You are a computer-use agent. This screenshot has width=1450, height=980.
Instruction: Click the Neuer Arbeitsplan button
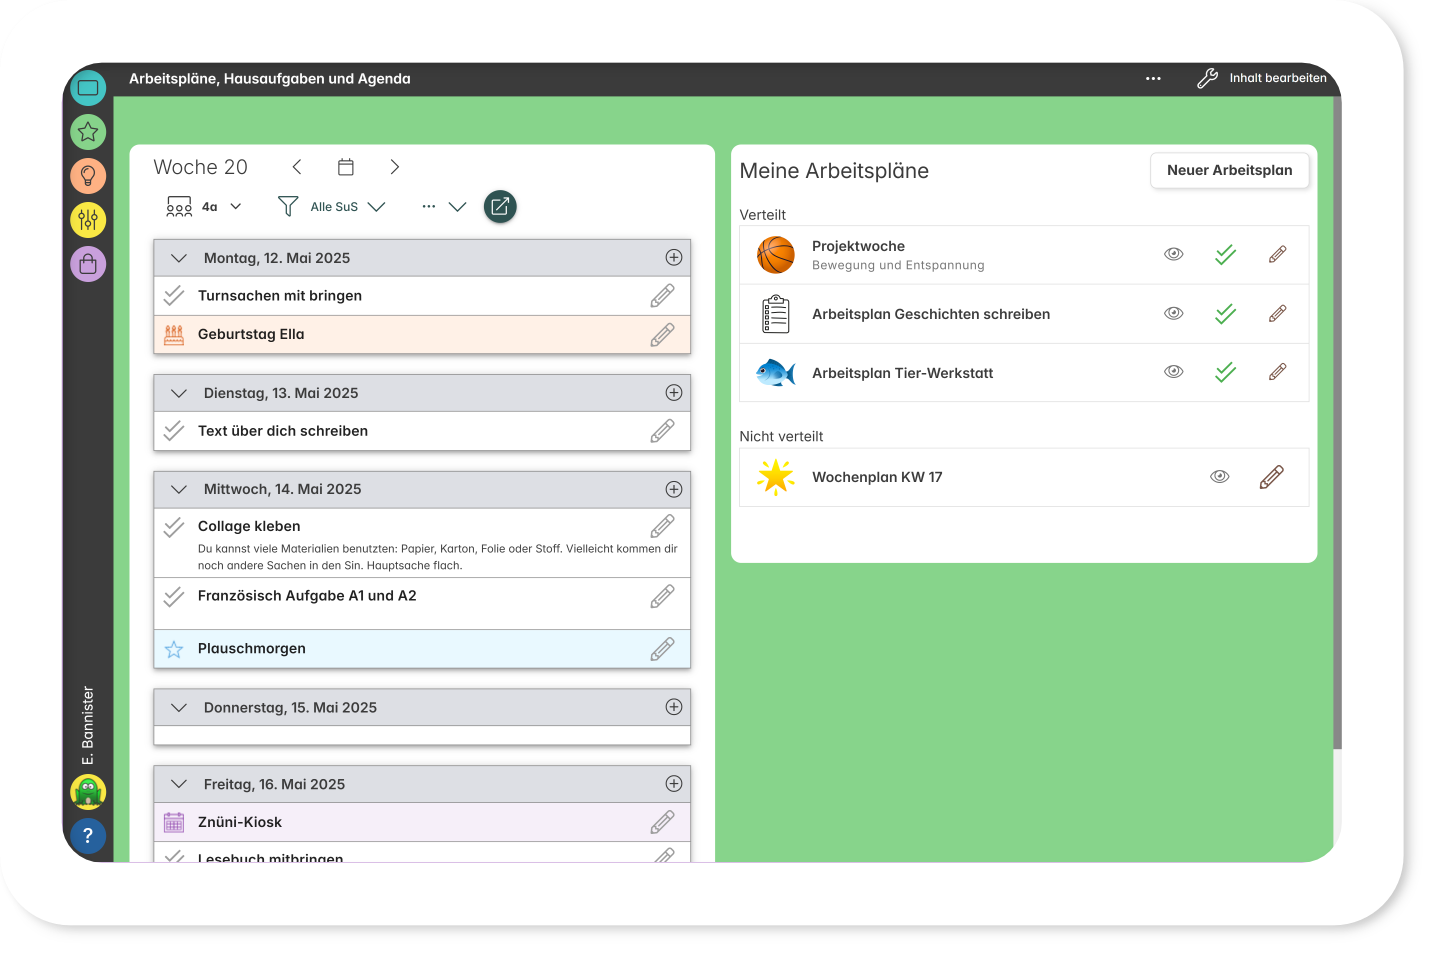click(1229, 171)
